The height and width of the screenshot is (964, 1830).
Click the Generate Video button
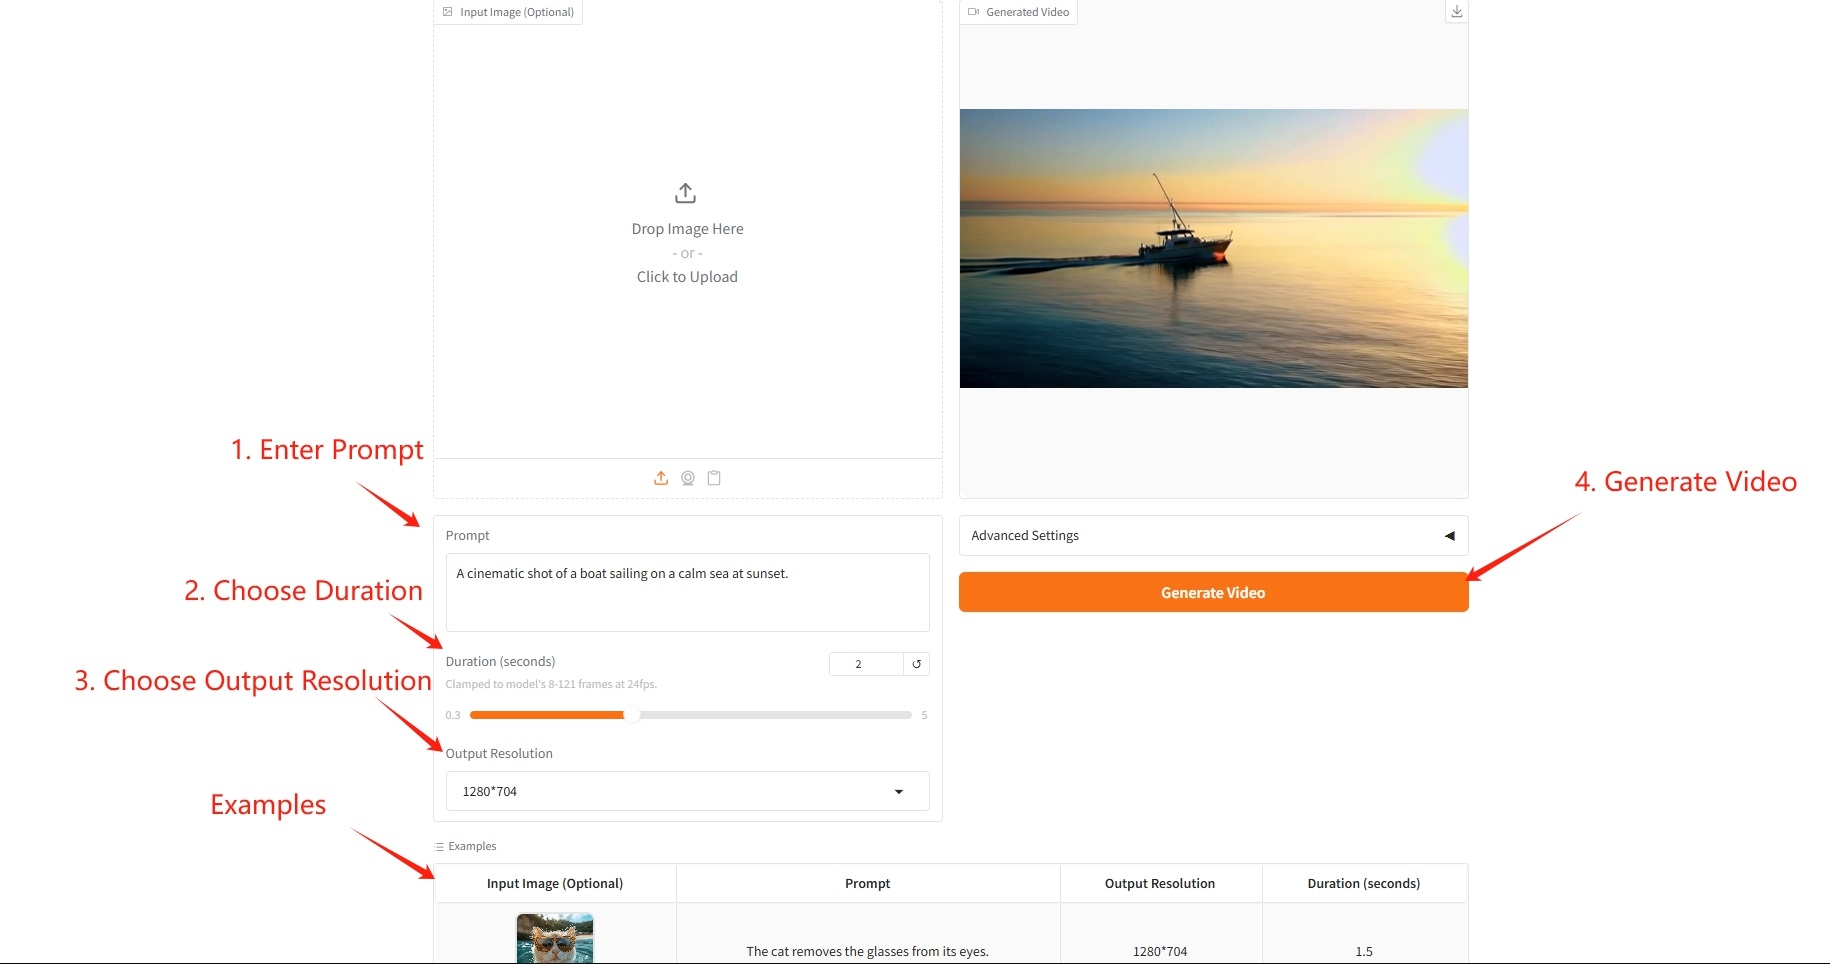(1213, 592)
